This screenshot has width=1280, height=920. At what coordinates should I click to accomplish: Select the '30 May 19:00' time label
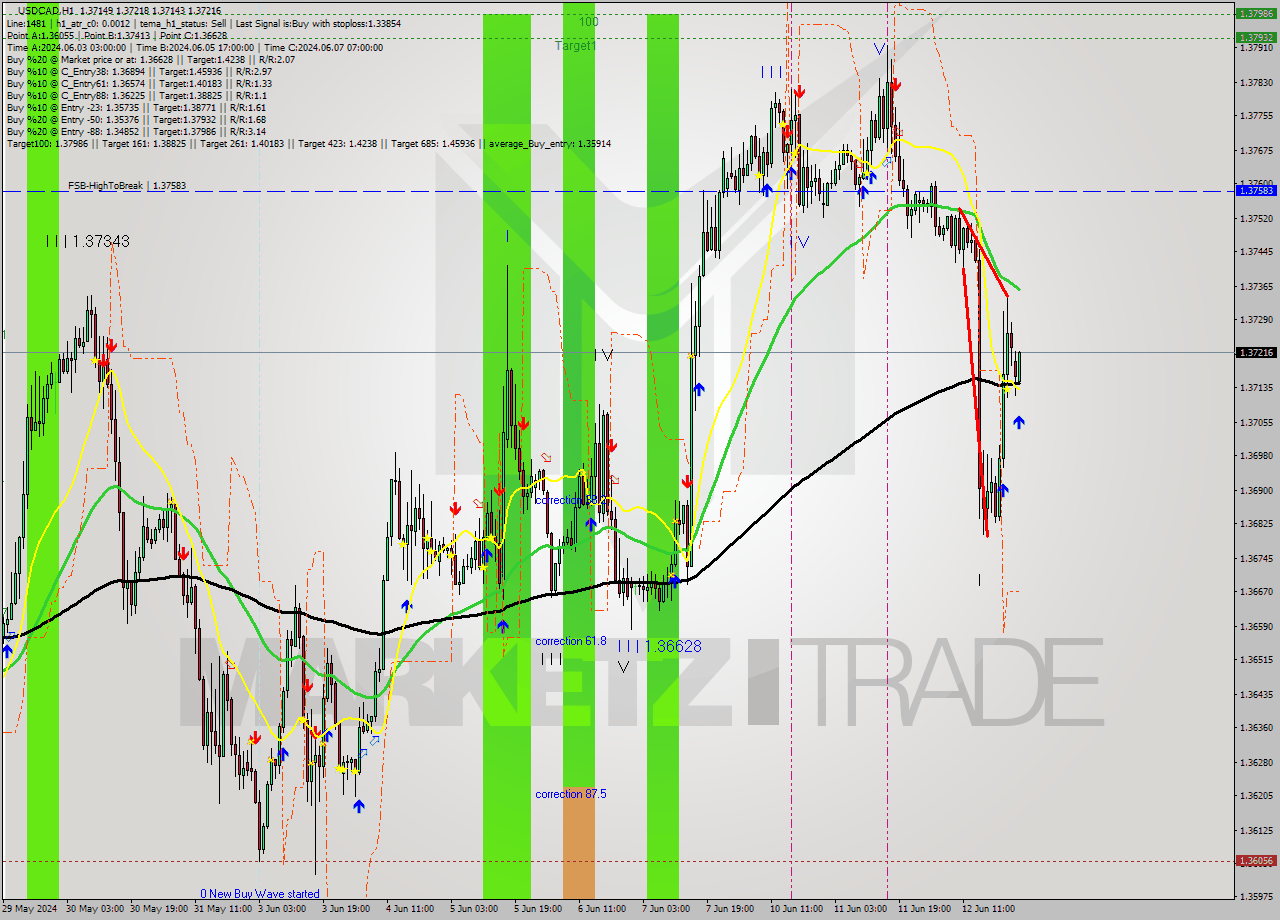(x=161, y=909)
